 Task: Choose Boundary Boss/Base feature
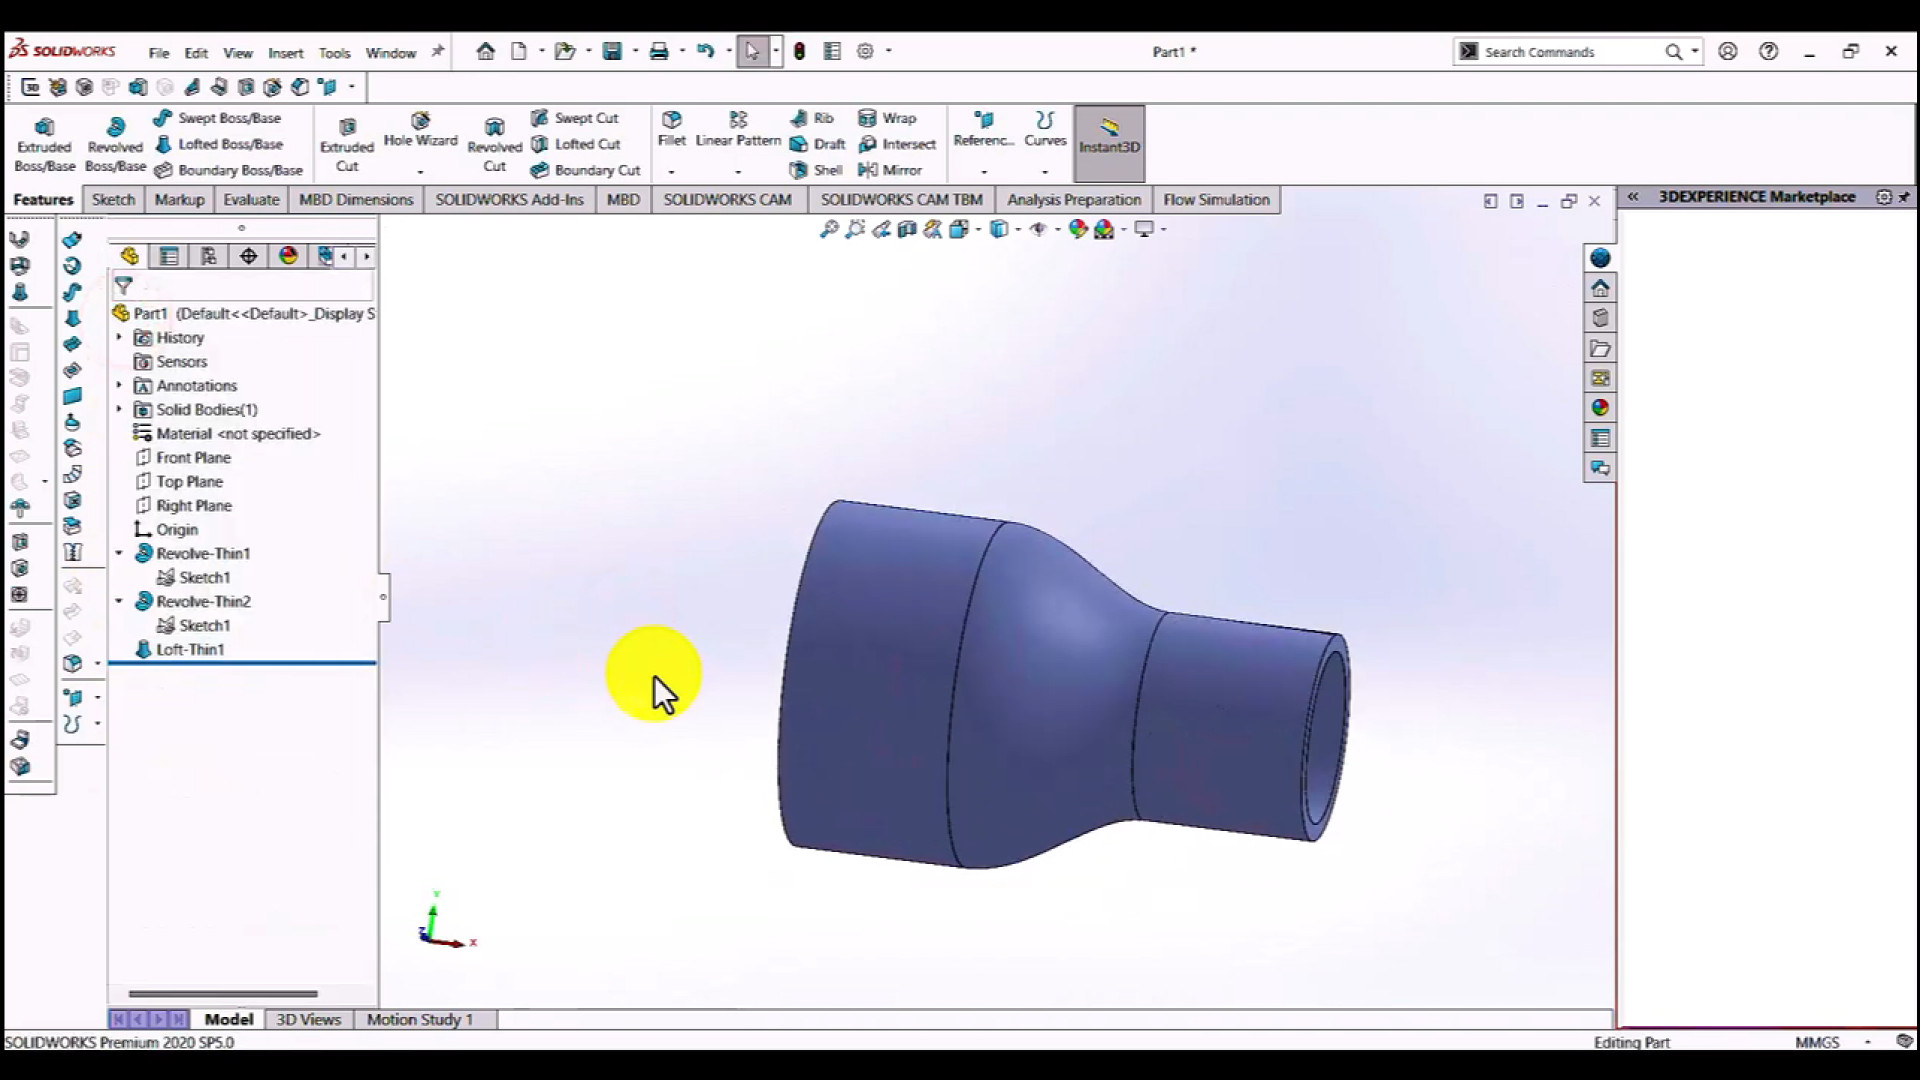click(x=228, y=170)
